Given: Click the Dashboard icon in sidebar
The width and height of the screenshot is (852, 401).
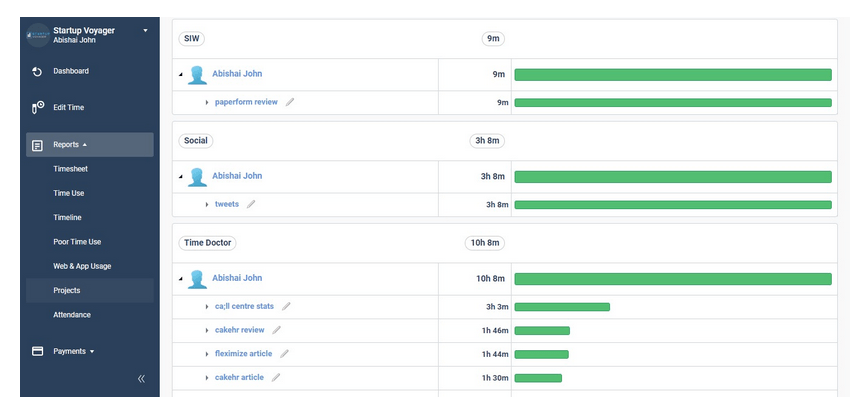Looking at the screenshot, I should tap(37, 71).
